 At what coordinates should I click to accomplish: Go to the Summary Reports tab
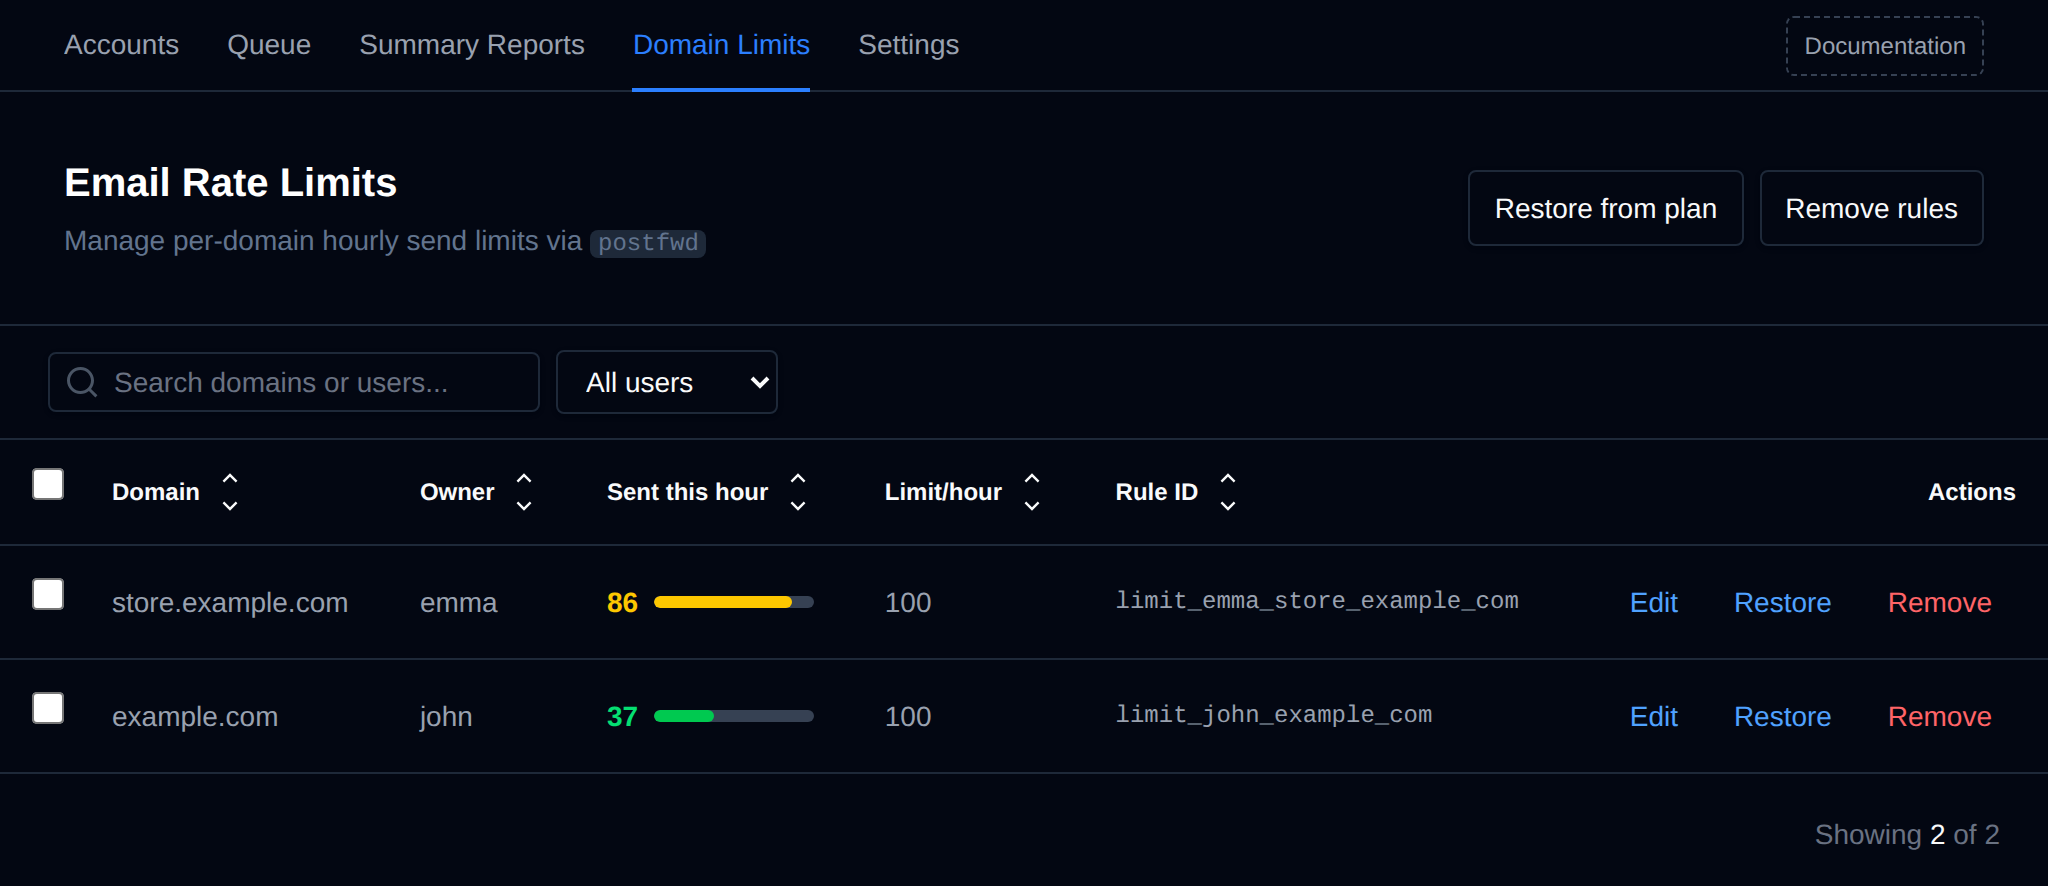click(472, 45)
